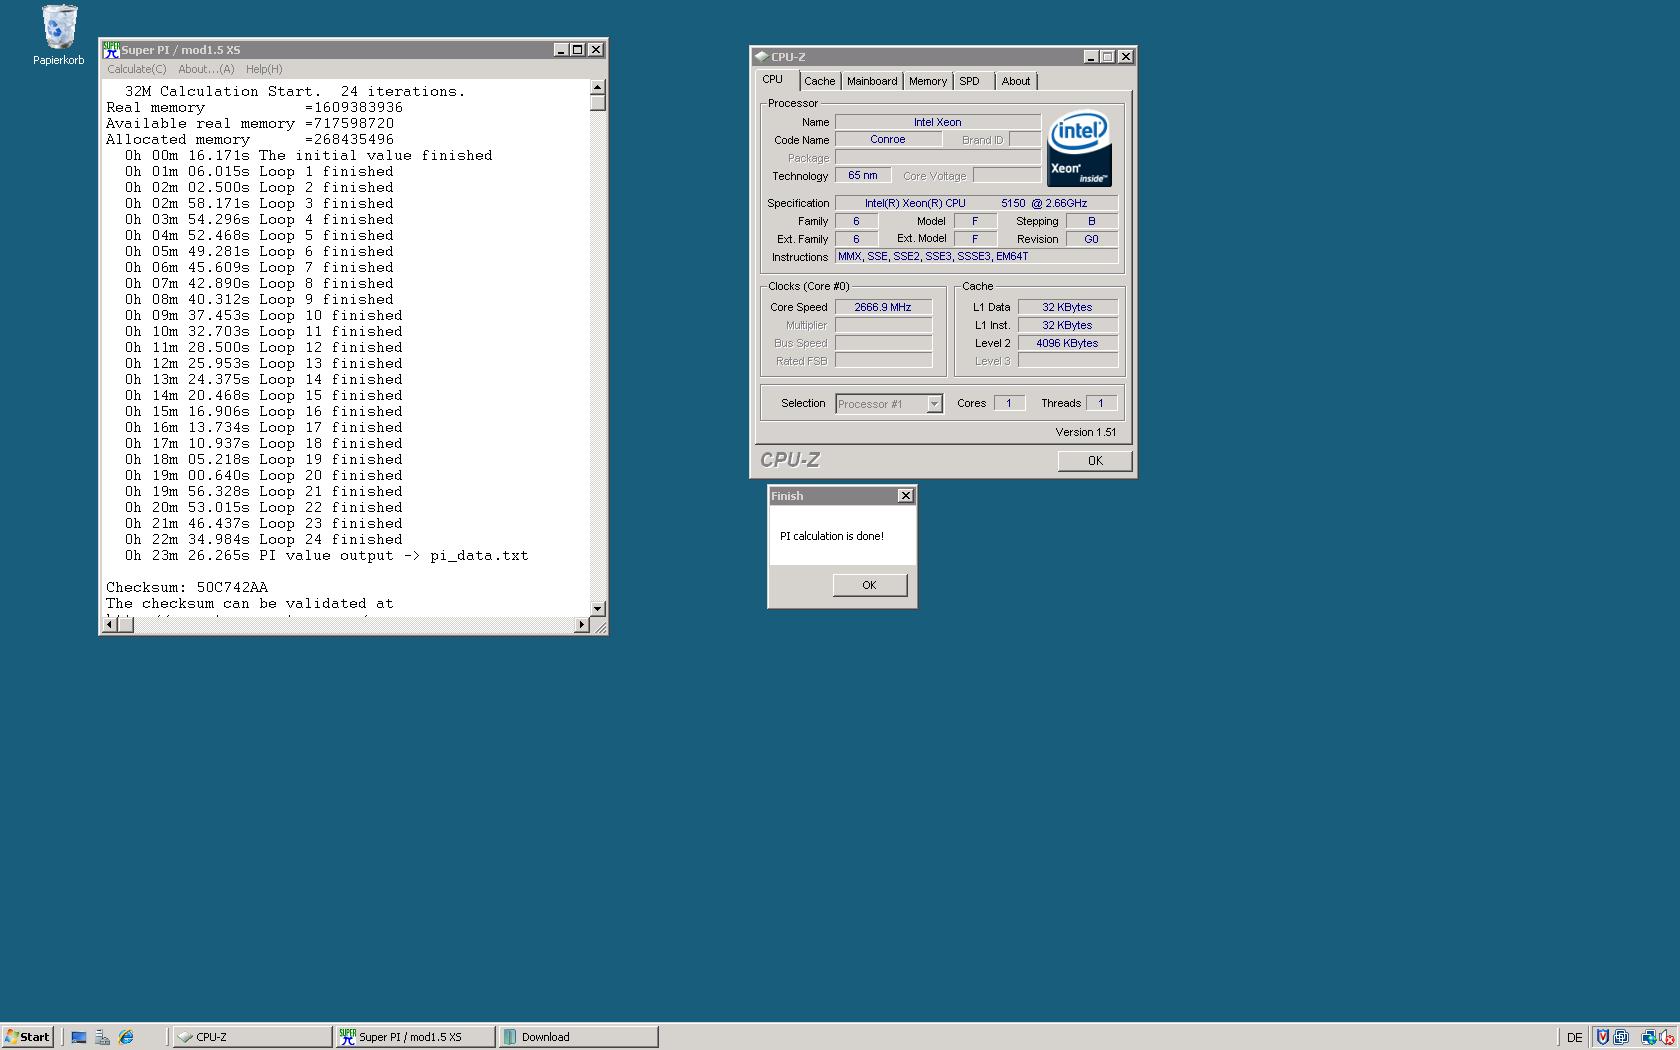Click 'Allocated memory =268435496' line

click(x=250, y=139)
